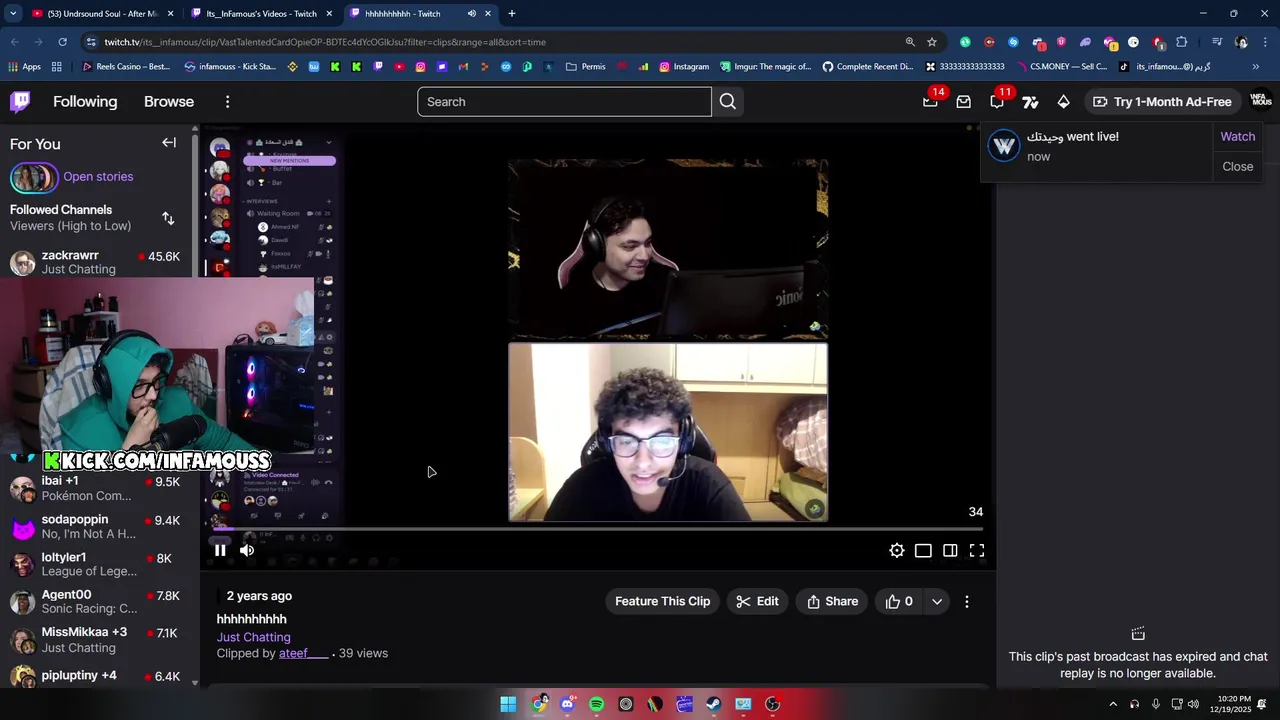Open the Imgur bookmark

tap(765, 67)
